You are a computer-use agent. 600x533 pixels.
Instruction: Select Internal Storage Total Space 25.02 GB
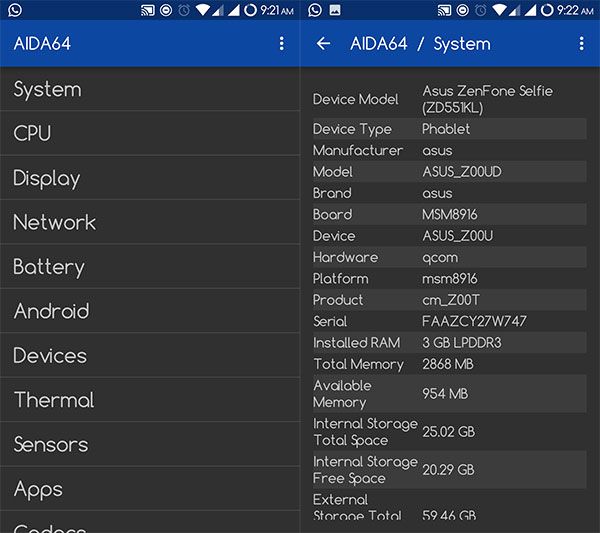click(450, 432)
